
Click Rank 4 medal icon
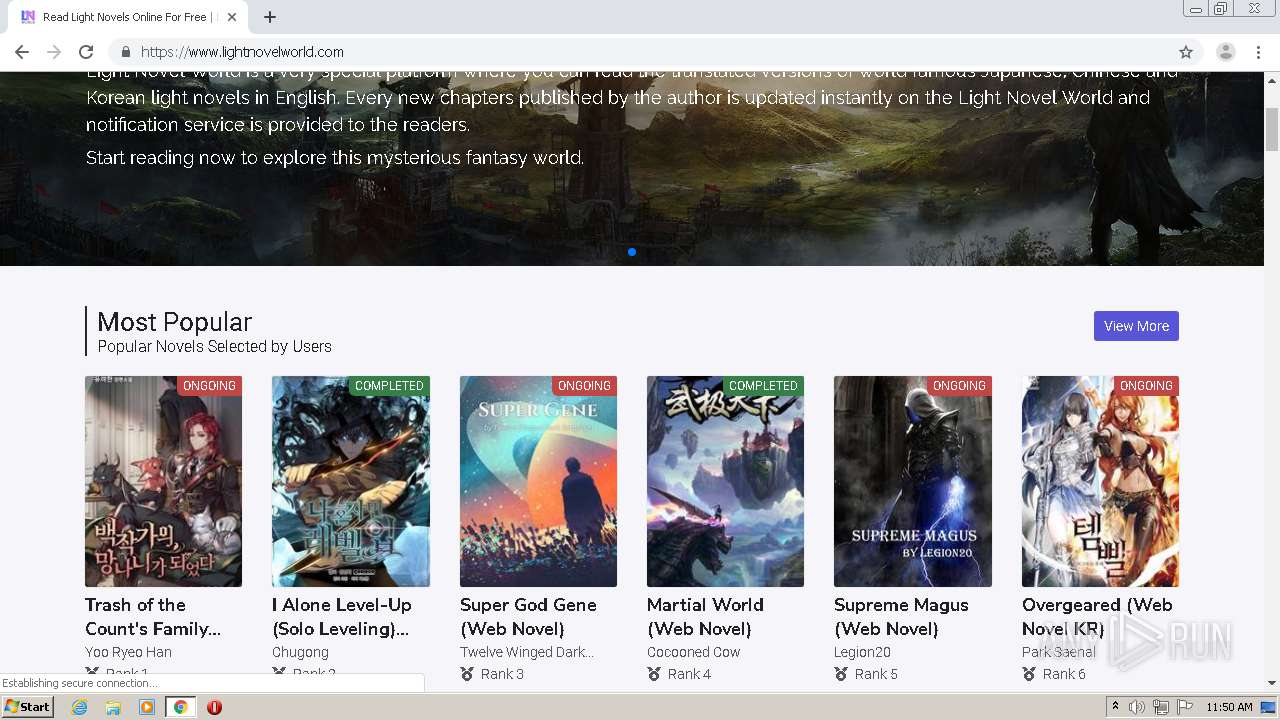654,674
